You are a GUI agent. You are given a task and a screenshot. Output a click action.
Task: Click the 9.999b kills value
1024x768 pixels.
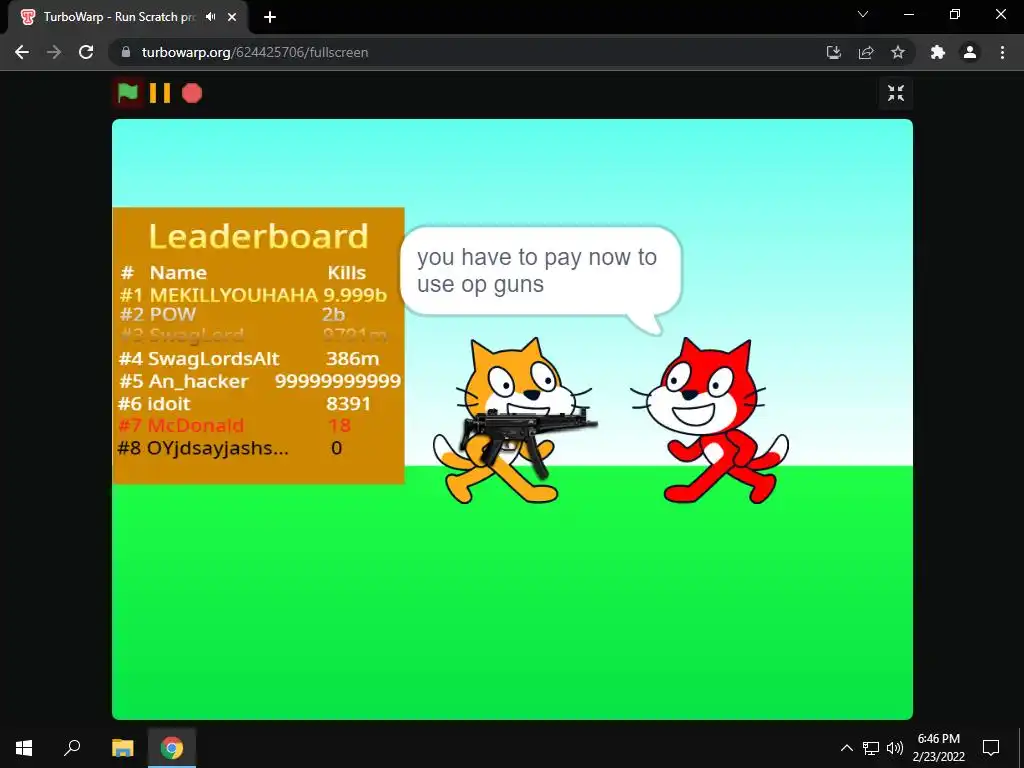pos(355,295)
